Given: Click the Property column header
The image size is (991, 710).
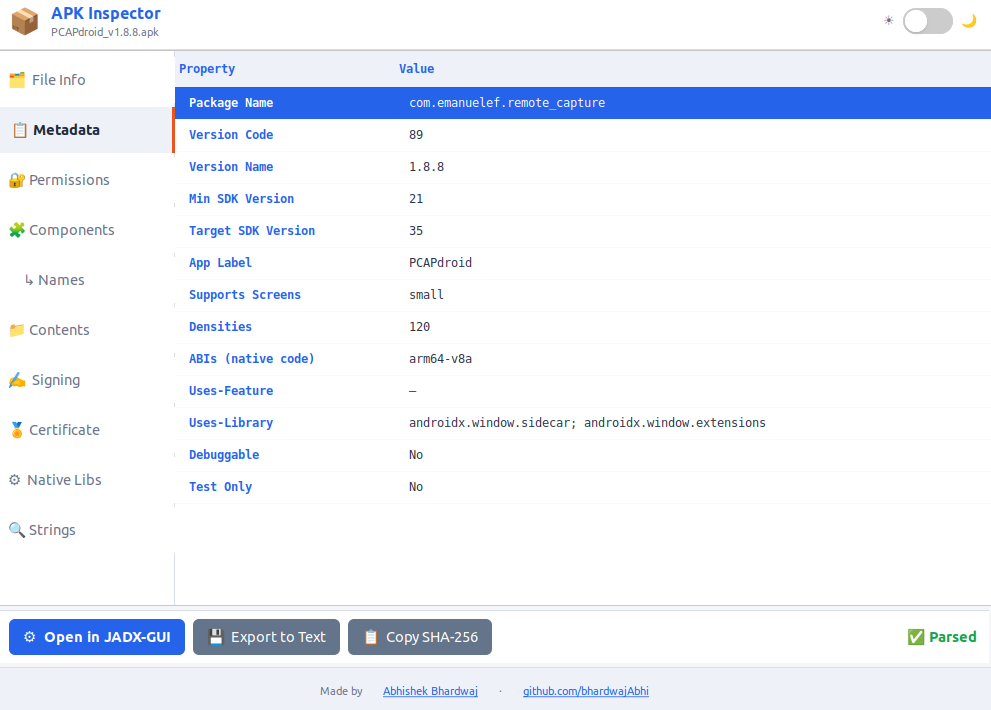Looking at the screenshot, I should (x=207, y=68).
